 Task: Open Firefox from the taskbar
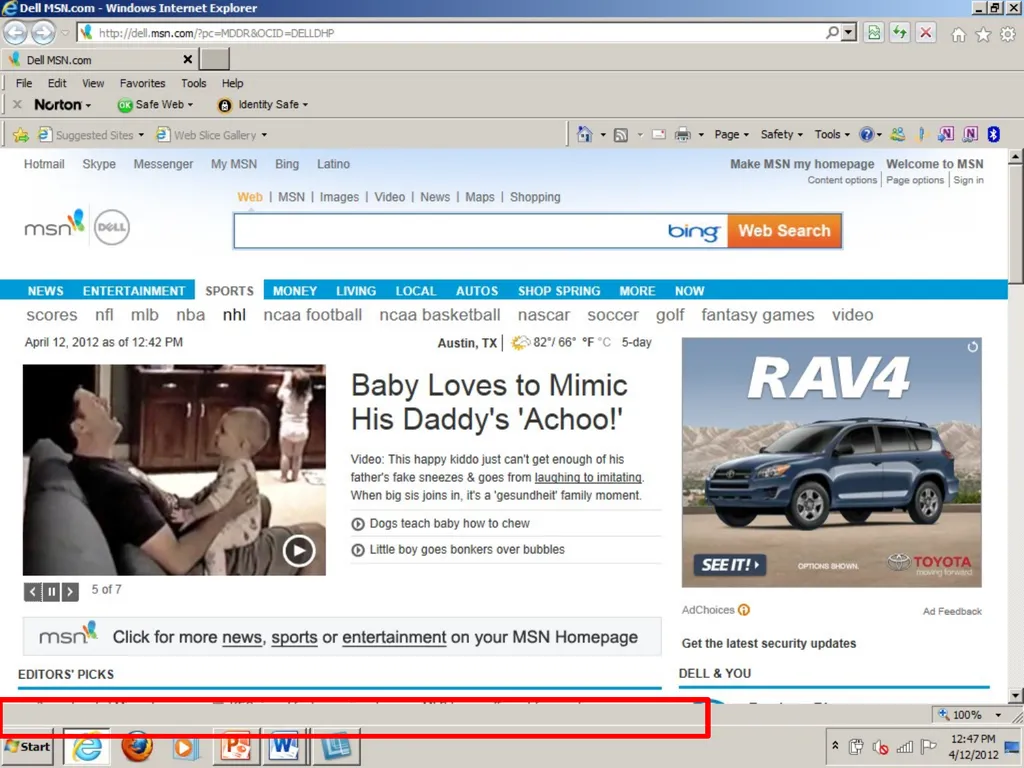pos(137,746)
